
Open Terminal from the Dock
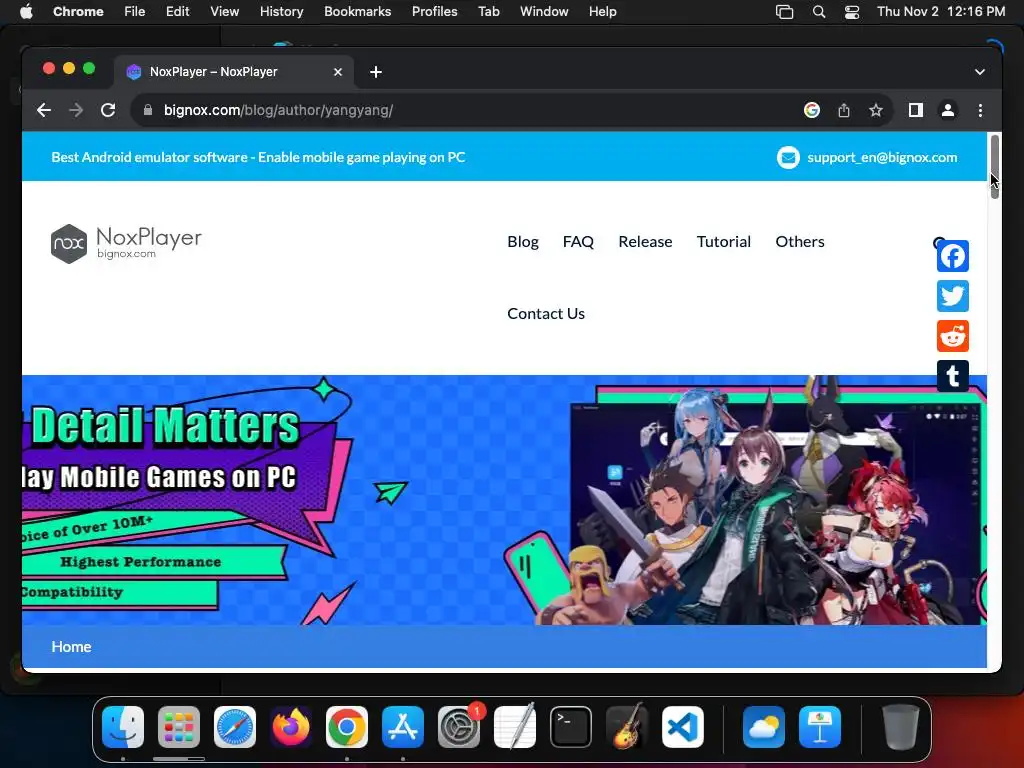(x=571, y=726)
